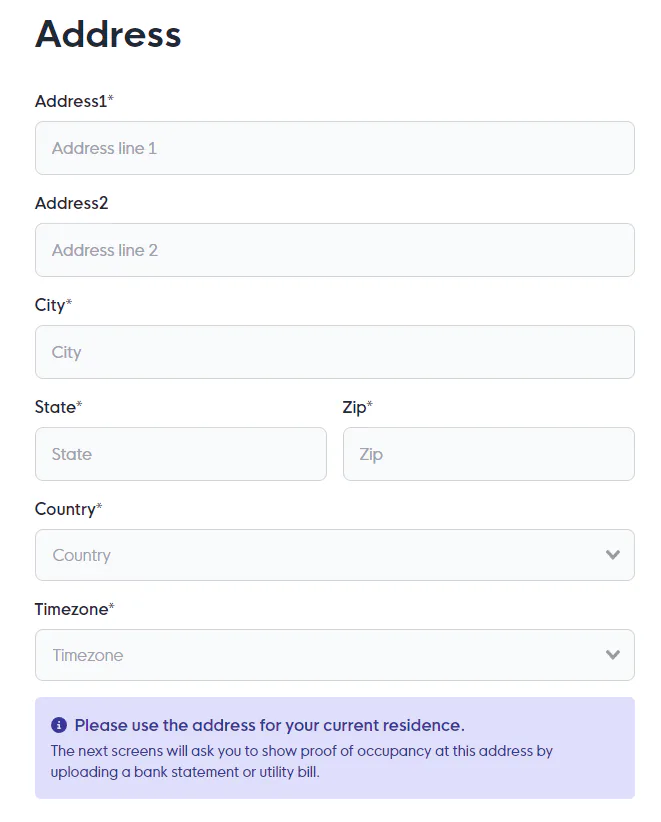The width and height of the screenshot is (661, 822).
Task: Click the State label
Action: point(55,407)
